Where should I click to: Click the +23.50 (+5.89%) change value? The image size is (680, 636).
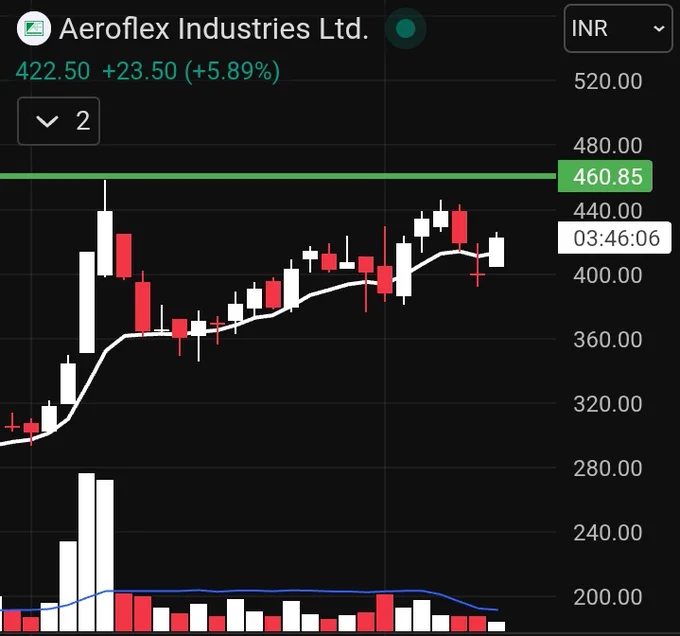(x=191, y=71)
